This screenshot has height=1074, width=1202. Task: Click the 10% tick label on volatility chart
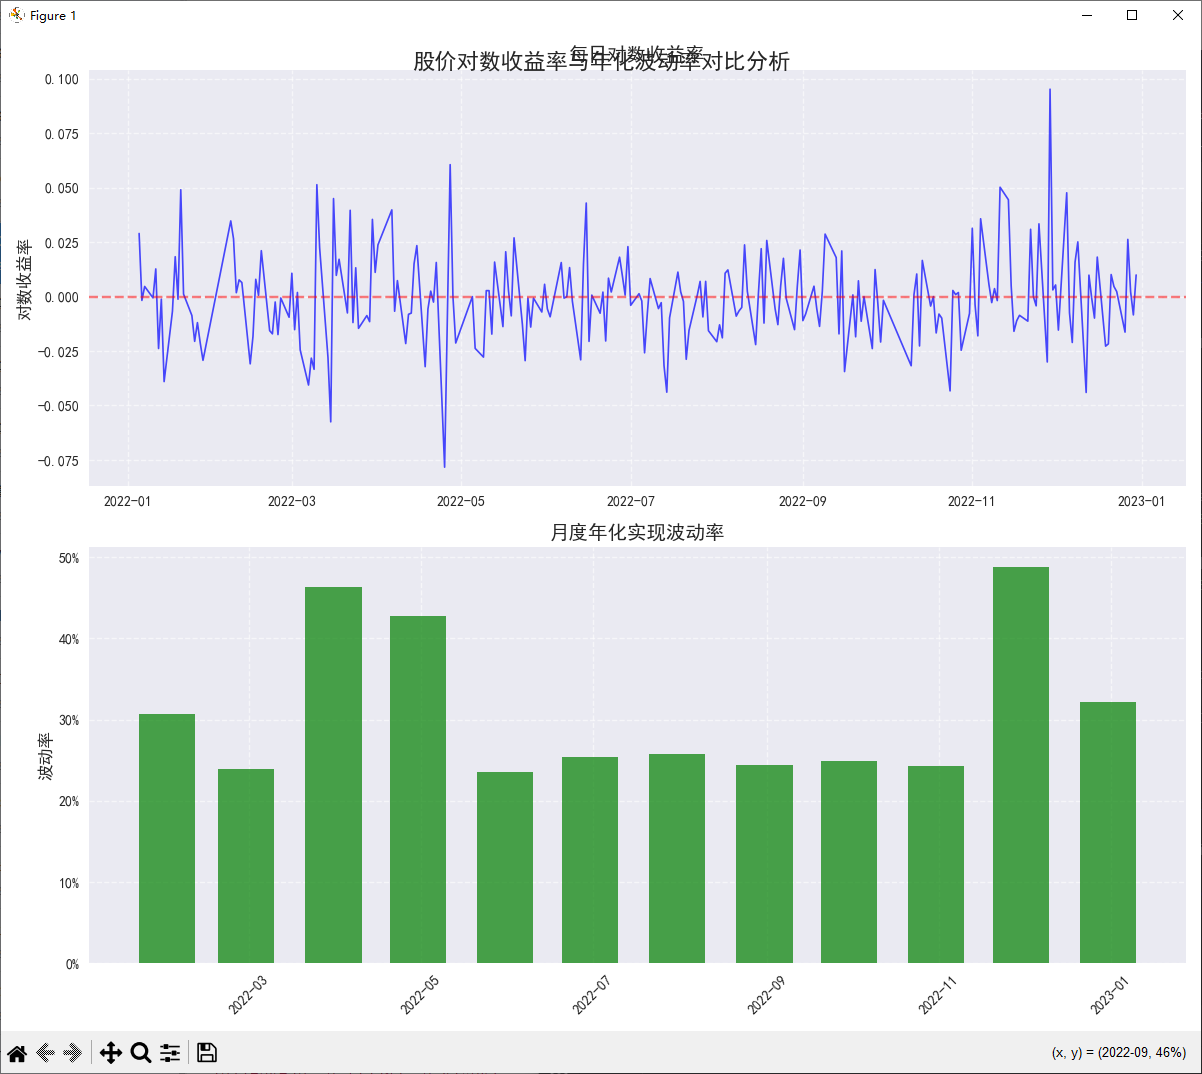[x=69, y=884]
